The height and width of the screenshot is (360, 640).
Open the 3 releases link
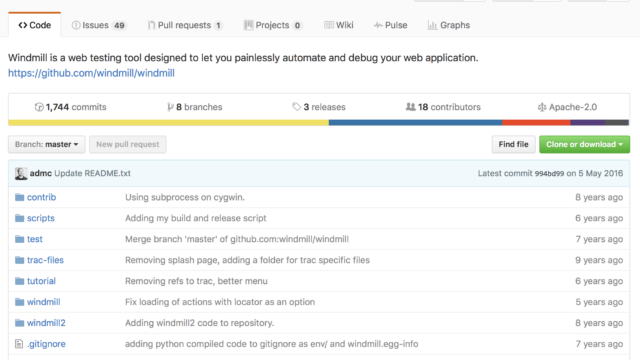[319, 107]
